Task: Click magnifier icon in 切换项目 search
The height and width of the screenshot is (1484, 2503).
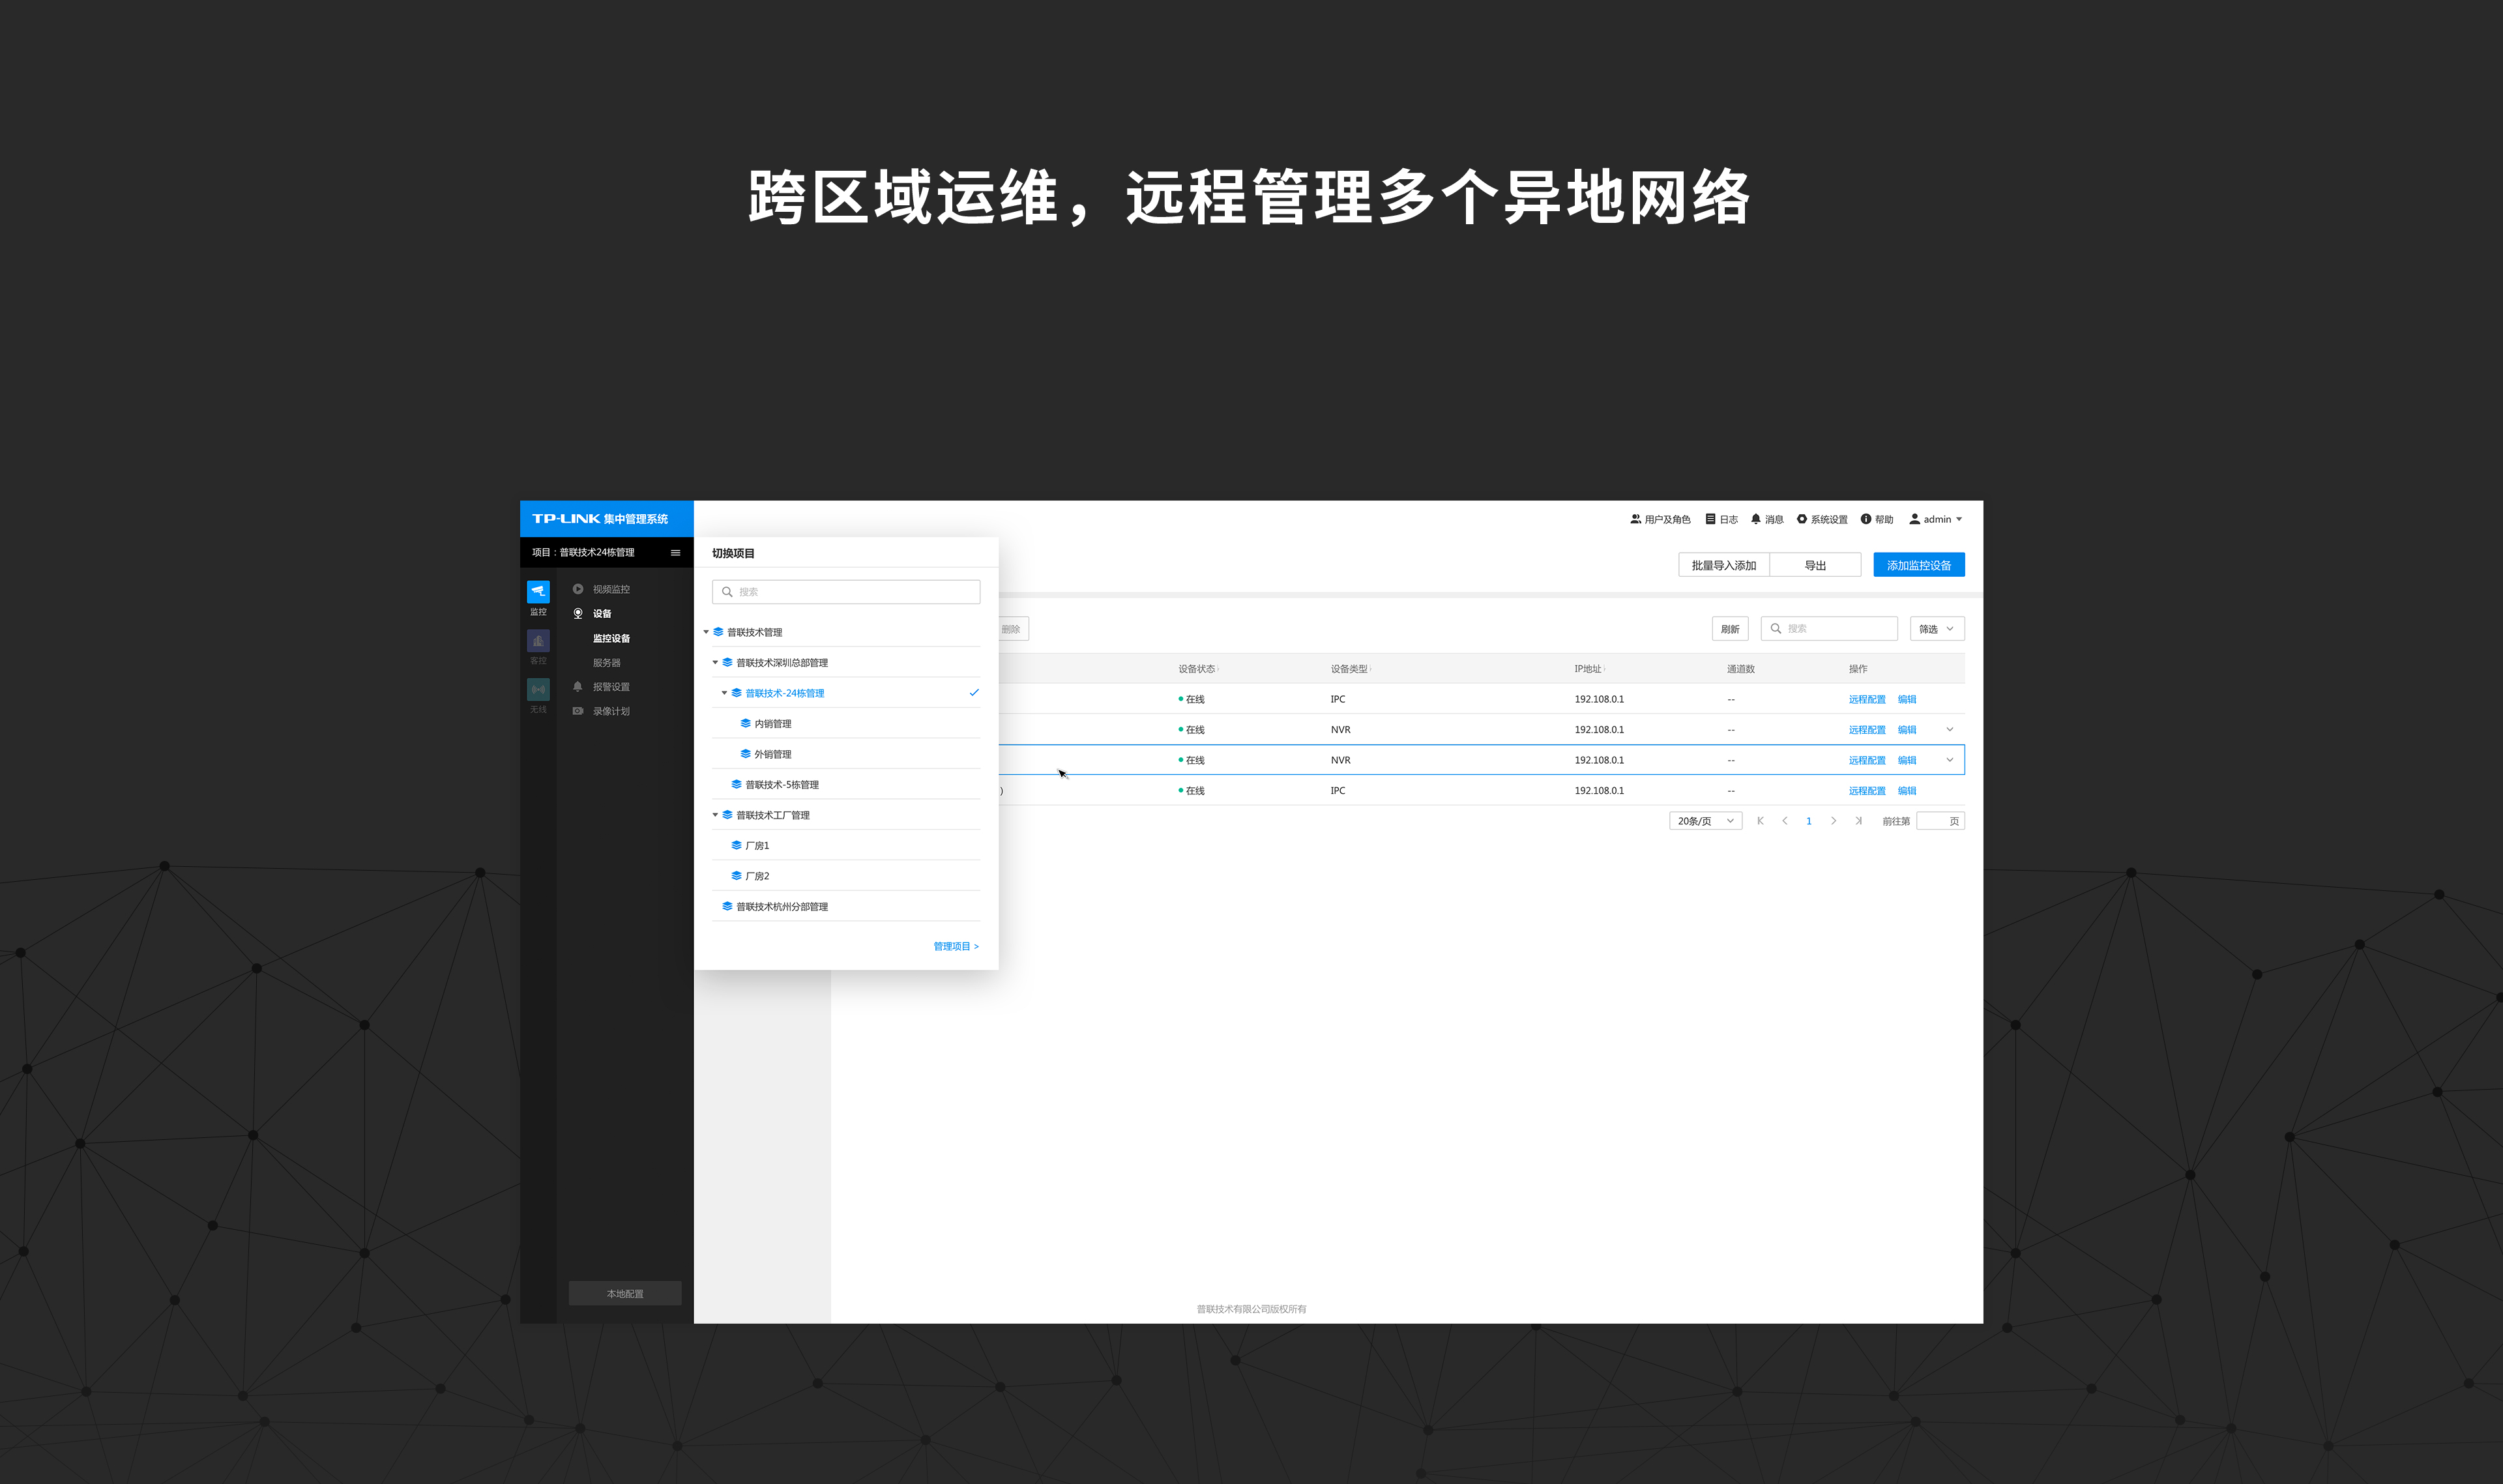Action: [x=727, y=592]
